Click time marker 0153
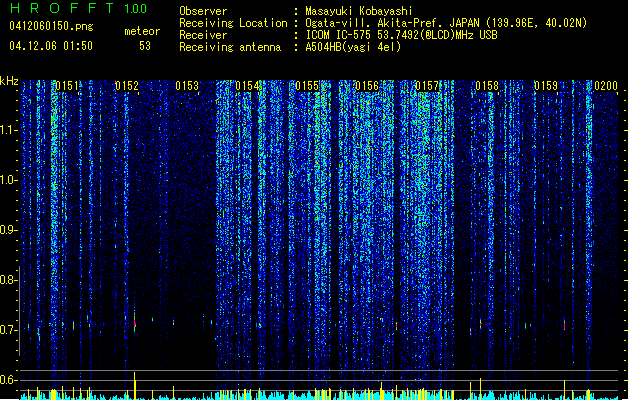The width and height of the screenshot is (629, 400). click(x=187, y=86)
